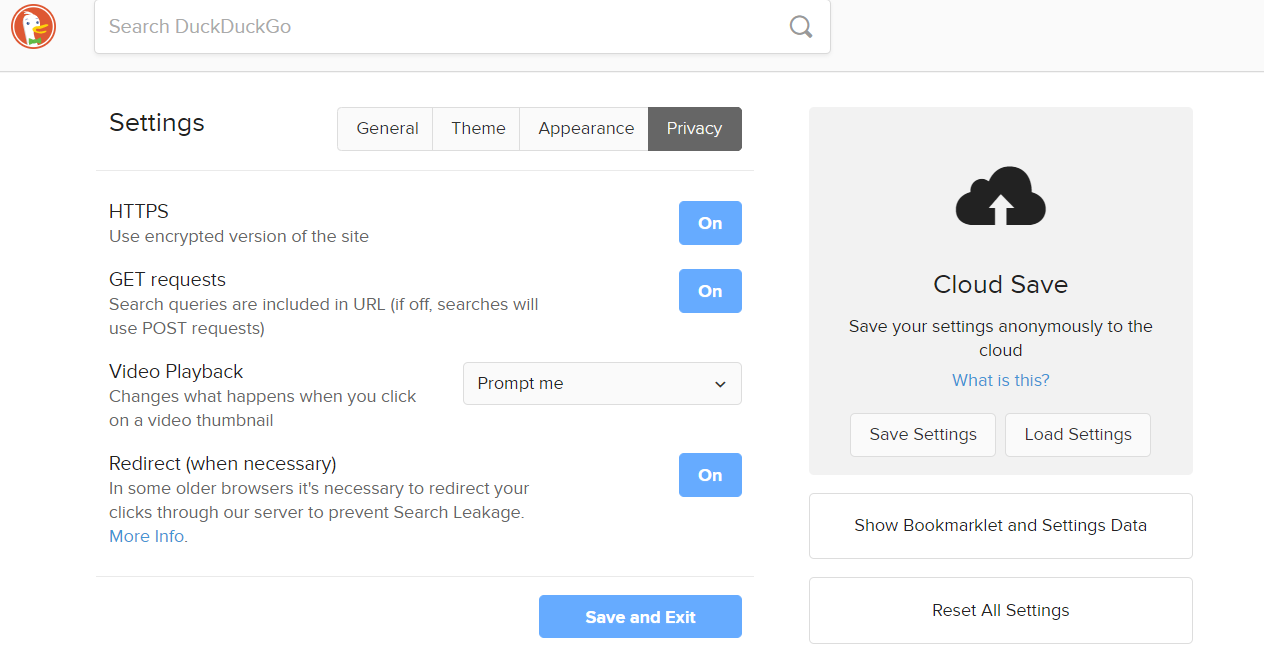The image size is (1264, 651).
Task: Follow the More Info link
Action: pos(147,536)
